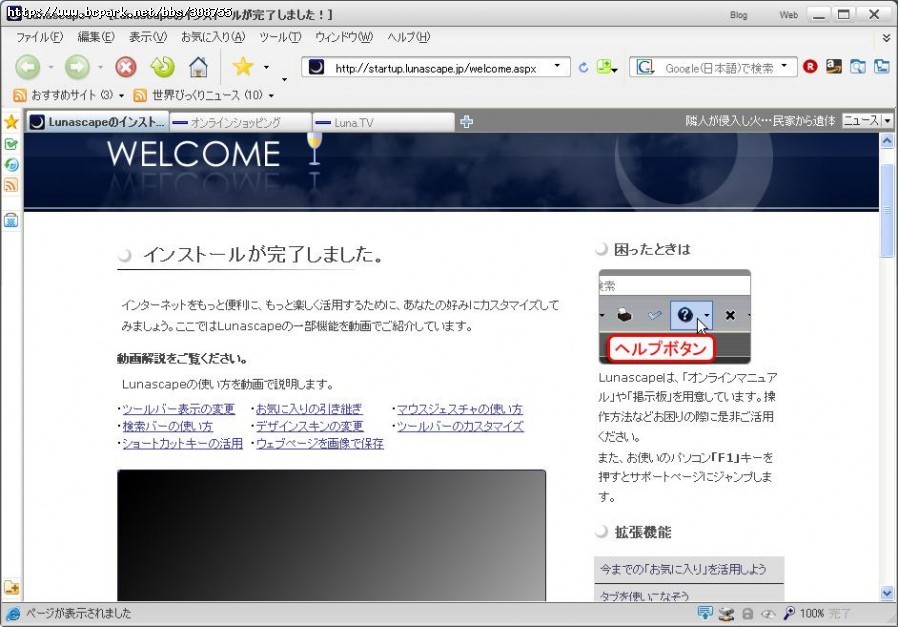Image resolution: width=900 pixels, height=627 pixels.
Task: Select the Lunascapeのインスト... tab
Action: 97,122
